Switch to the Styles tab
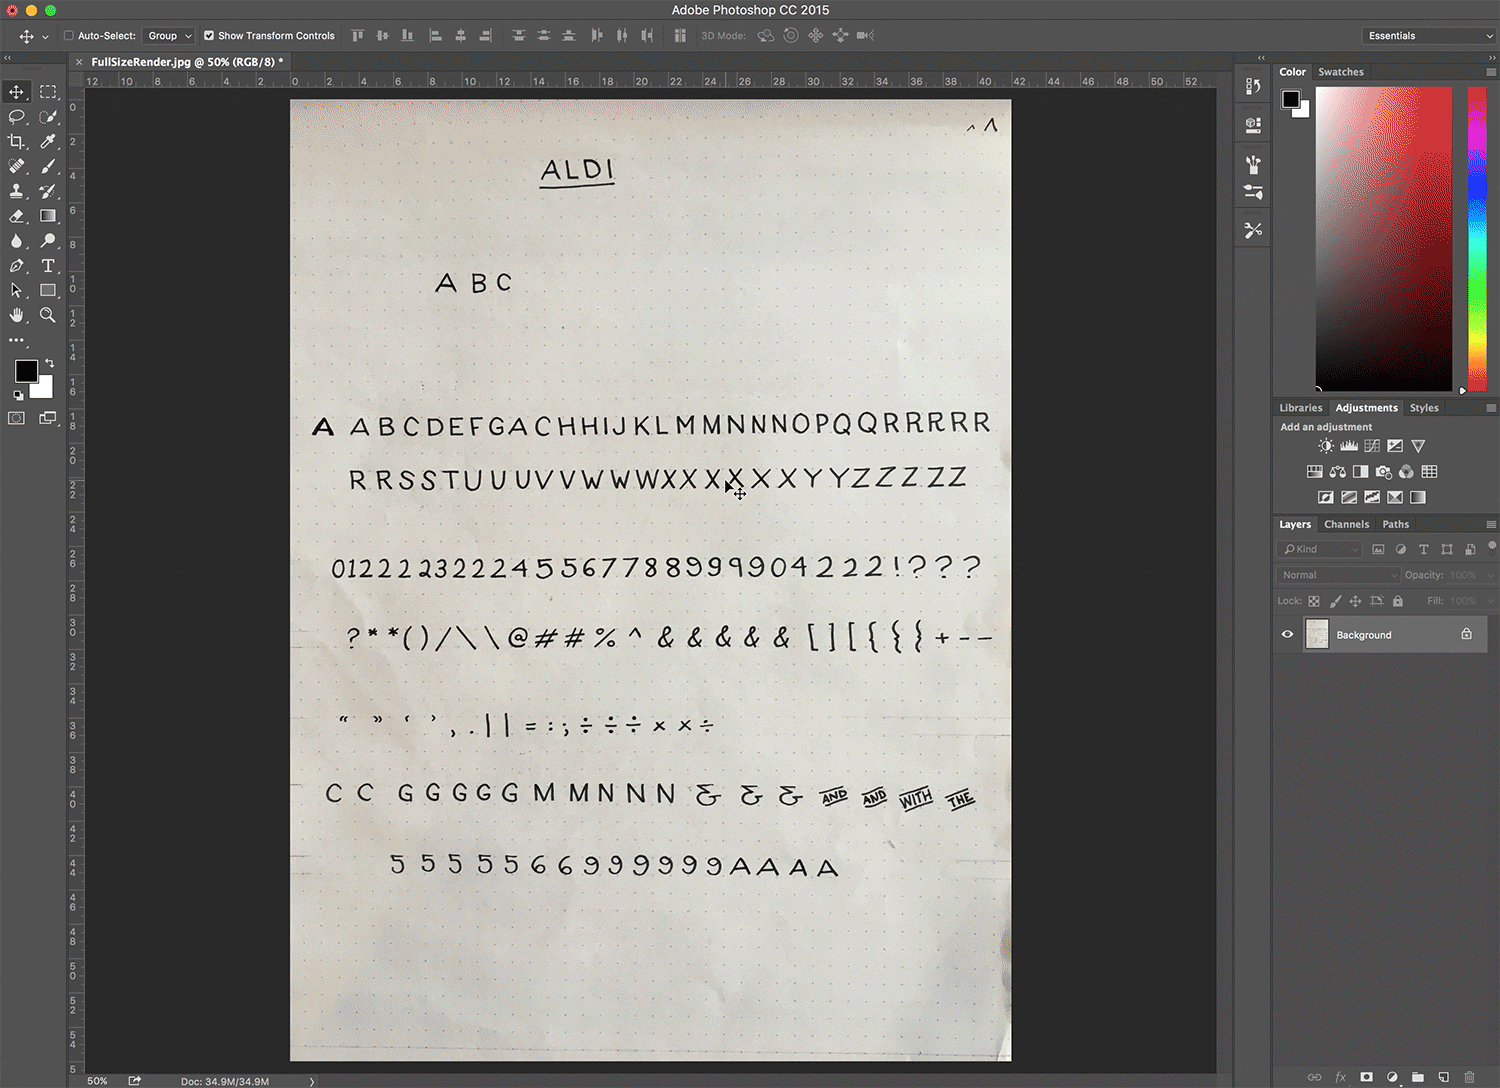 (1424, 408)
